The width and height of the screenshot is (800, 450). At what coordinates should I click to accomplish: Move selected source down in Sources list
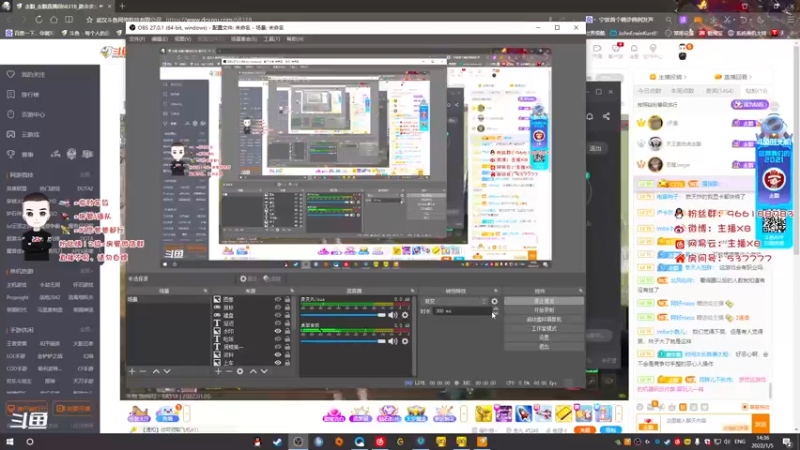[x=264, y=371]
